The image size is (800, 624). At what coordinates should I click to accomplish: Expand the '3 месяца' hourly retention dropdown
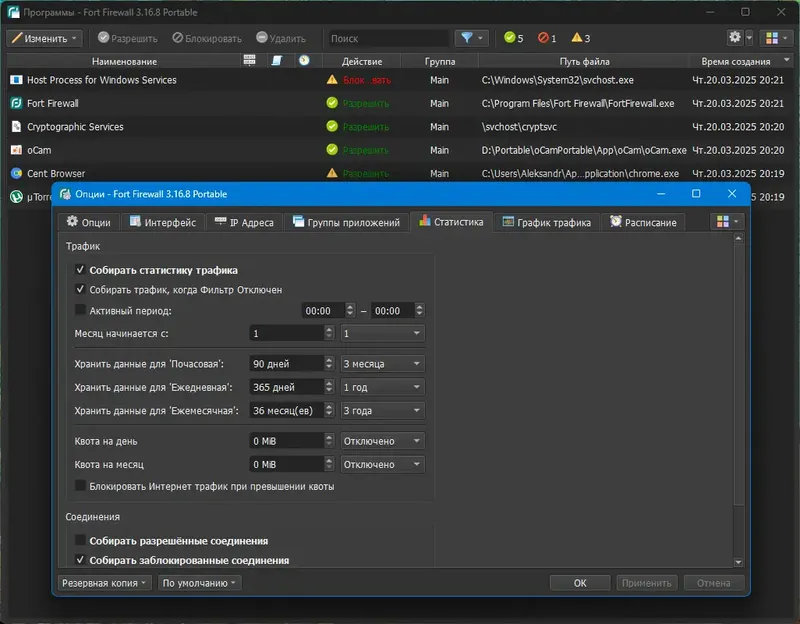tap(382, 364)
